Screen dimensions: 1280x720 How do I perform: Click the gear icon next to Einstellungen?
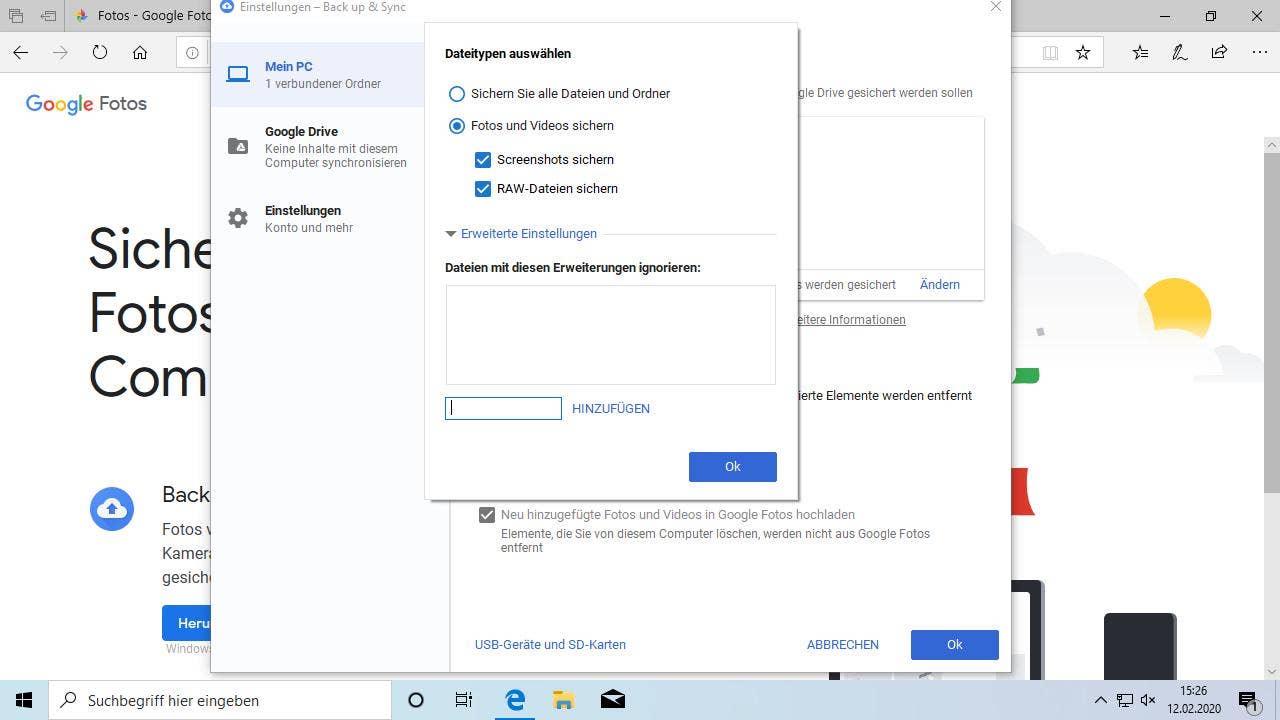(x=238, y=217)
